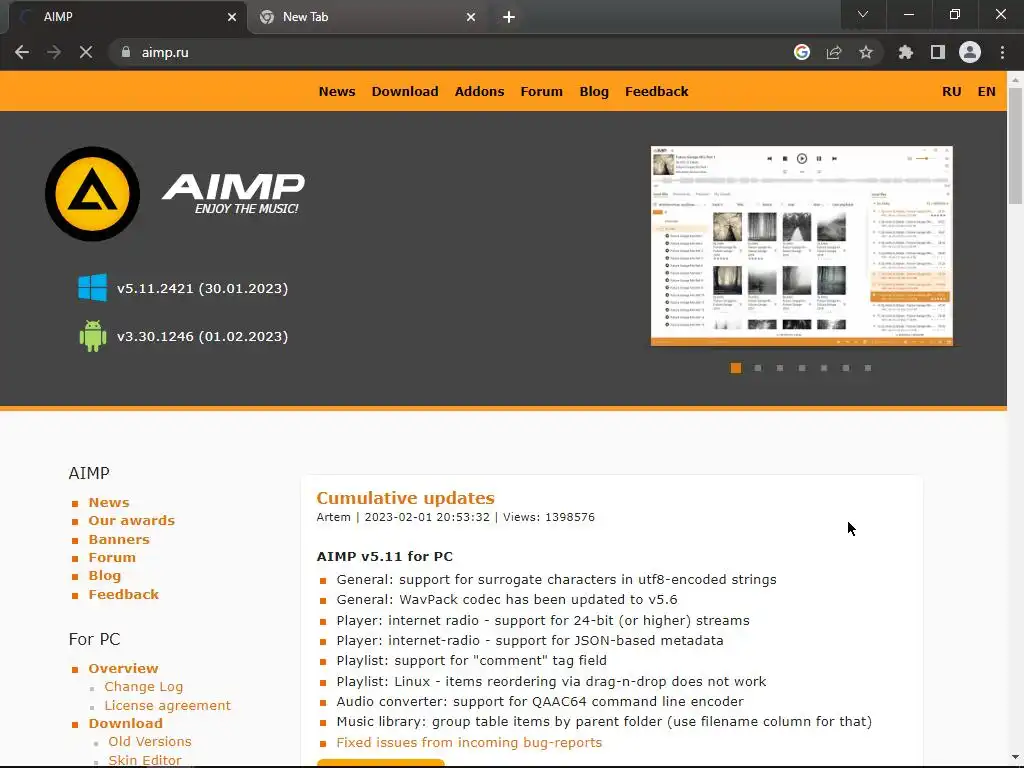Click the scrollbar down arrow
Screen dimensions: 1024x768
click(1015, 757)
